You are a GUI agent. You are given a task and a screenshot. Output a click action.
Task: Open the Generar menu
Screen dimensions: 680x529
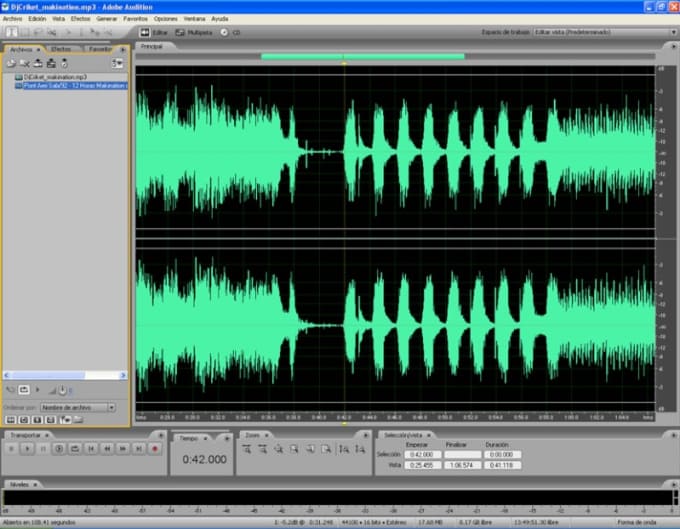click(107, 19)
